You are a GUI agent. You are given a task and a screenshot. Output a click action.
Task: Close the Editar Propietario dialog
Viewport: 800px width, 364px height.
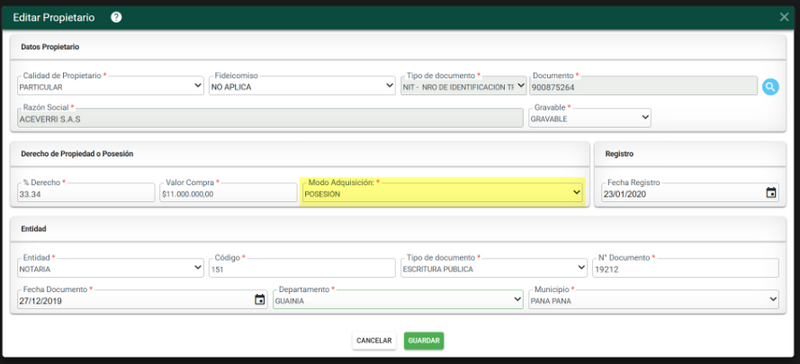784,17
